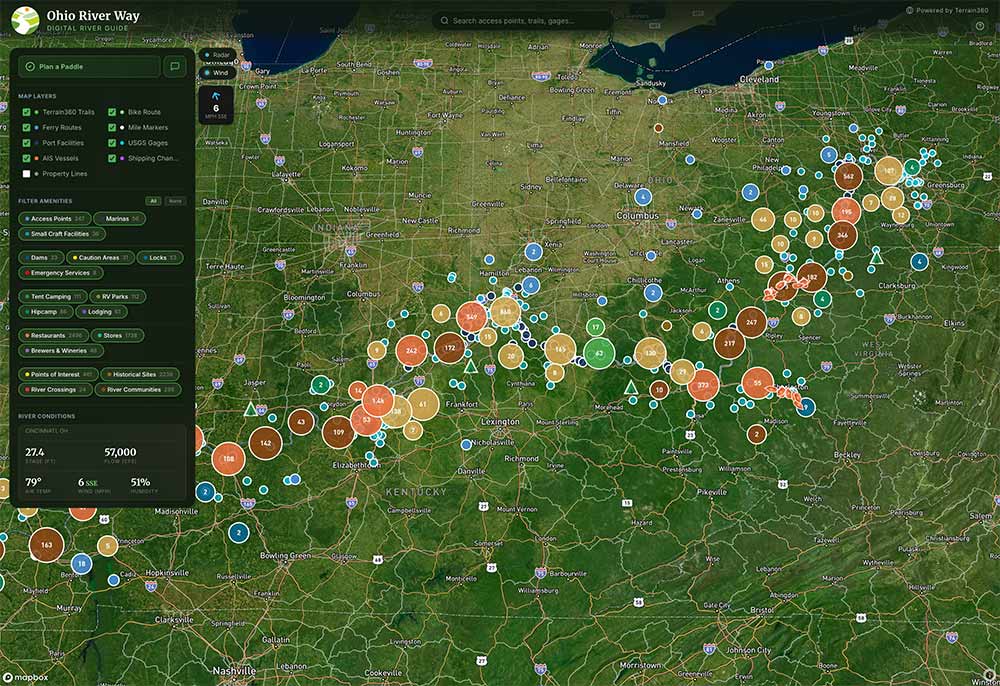Uncheck the USGS Gages layer

(112, 143)
